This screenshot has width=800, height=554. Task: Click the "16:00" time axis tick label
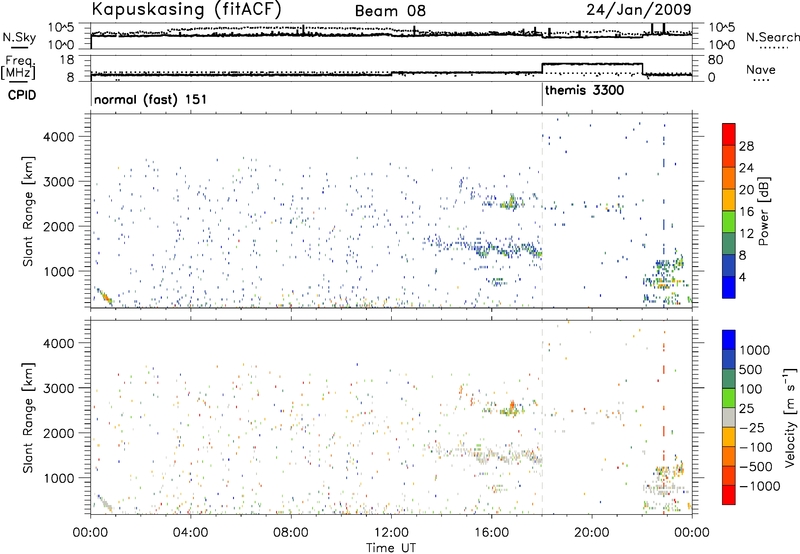(491, 533)
